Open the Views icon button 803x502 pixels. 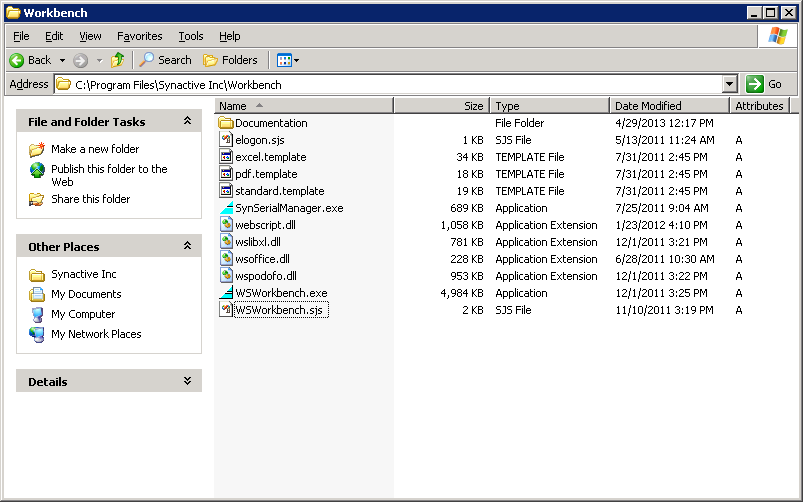(x=284, y=60)
